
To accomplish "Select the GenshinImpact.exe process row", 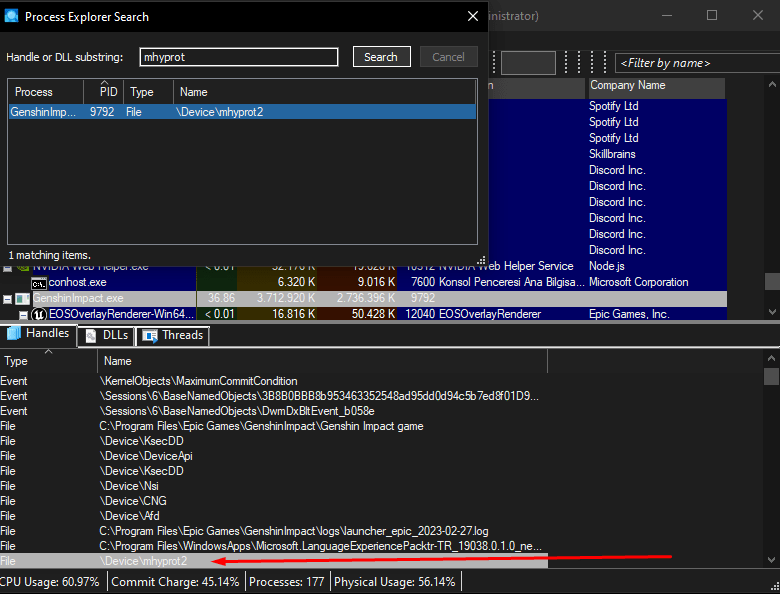I will (x=363, y=298).
